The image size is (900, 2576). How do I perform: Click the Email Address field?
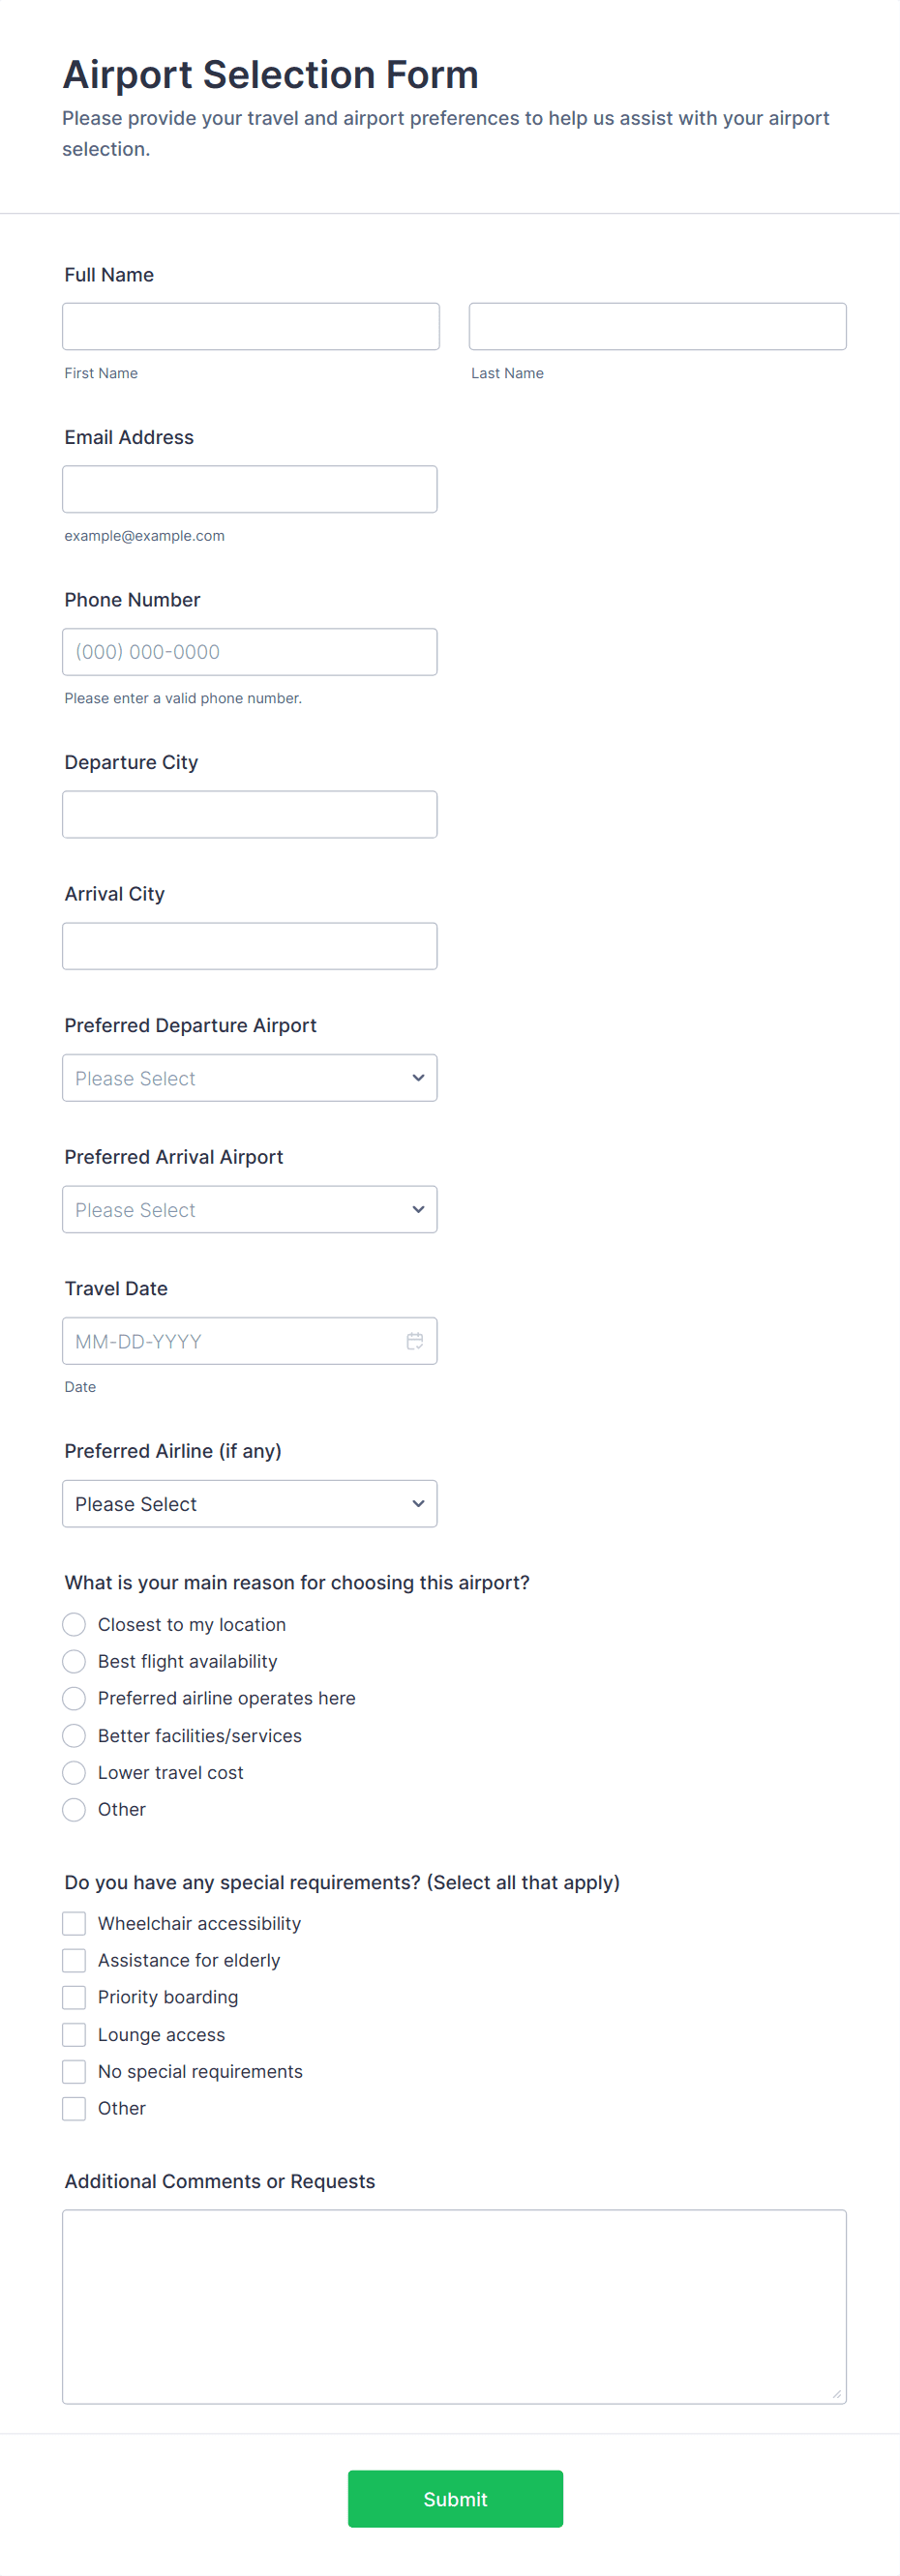[249, 489]
